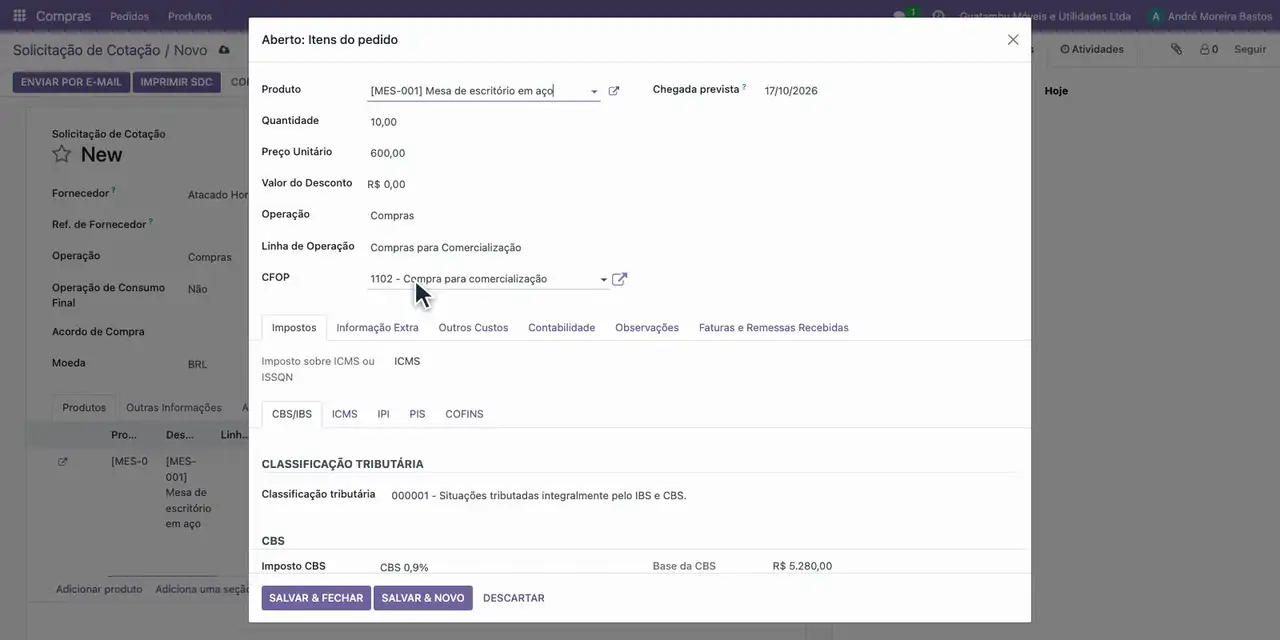Open the messages chat icon in navbar
1280x640 pixels.
pyautogui.click(x=900, y=16)
